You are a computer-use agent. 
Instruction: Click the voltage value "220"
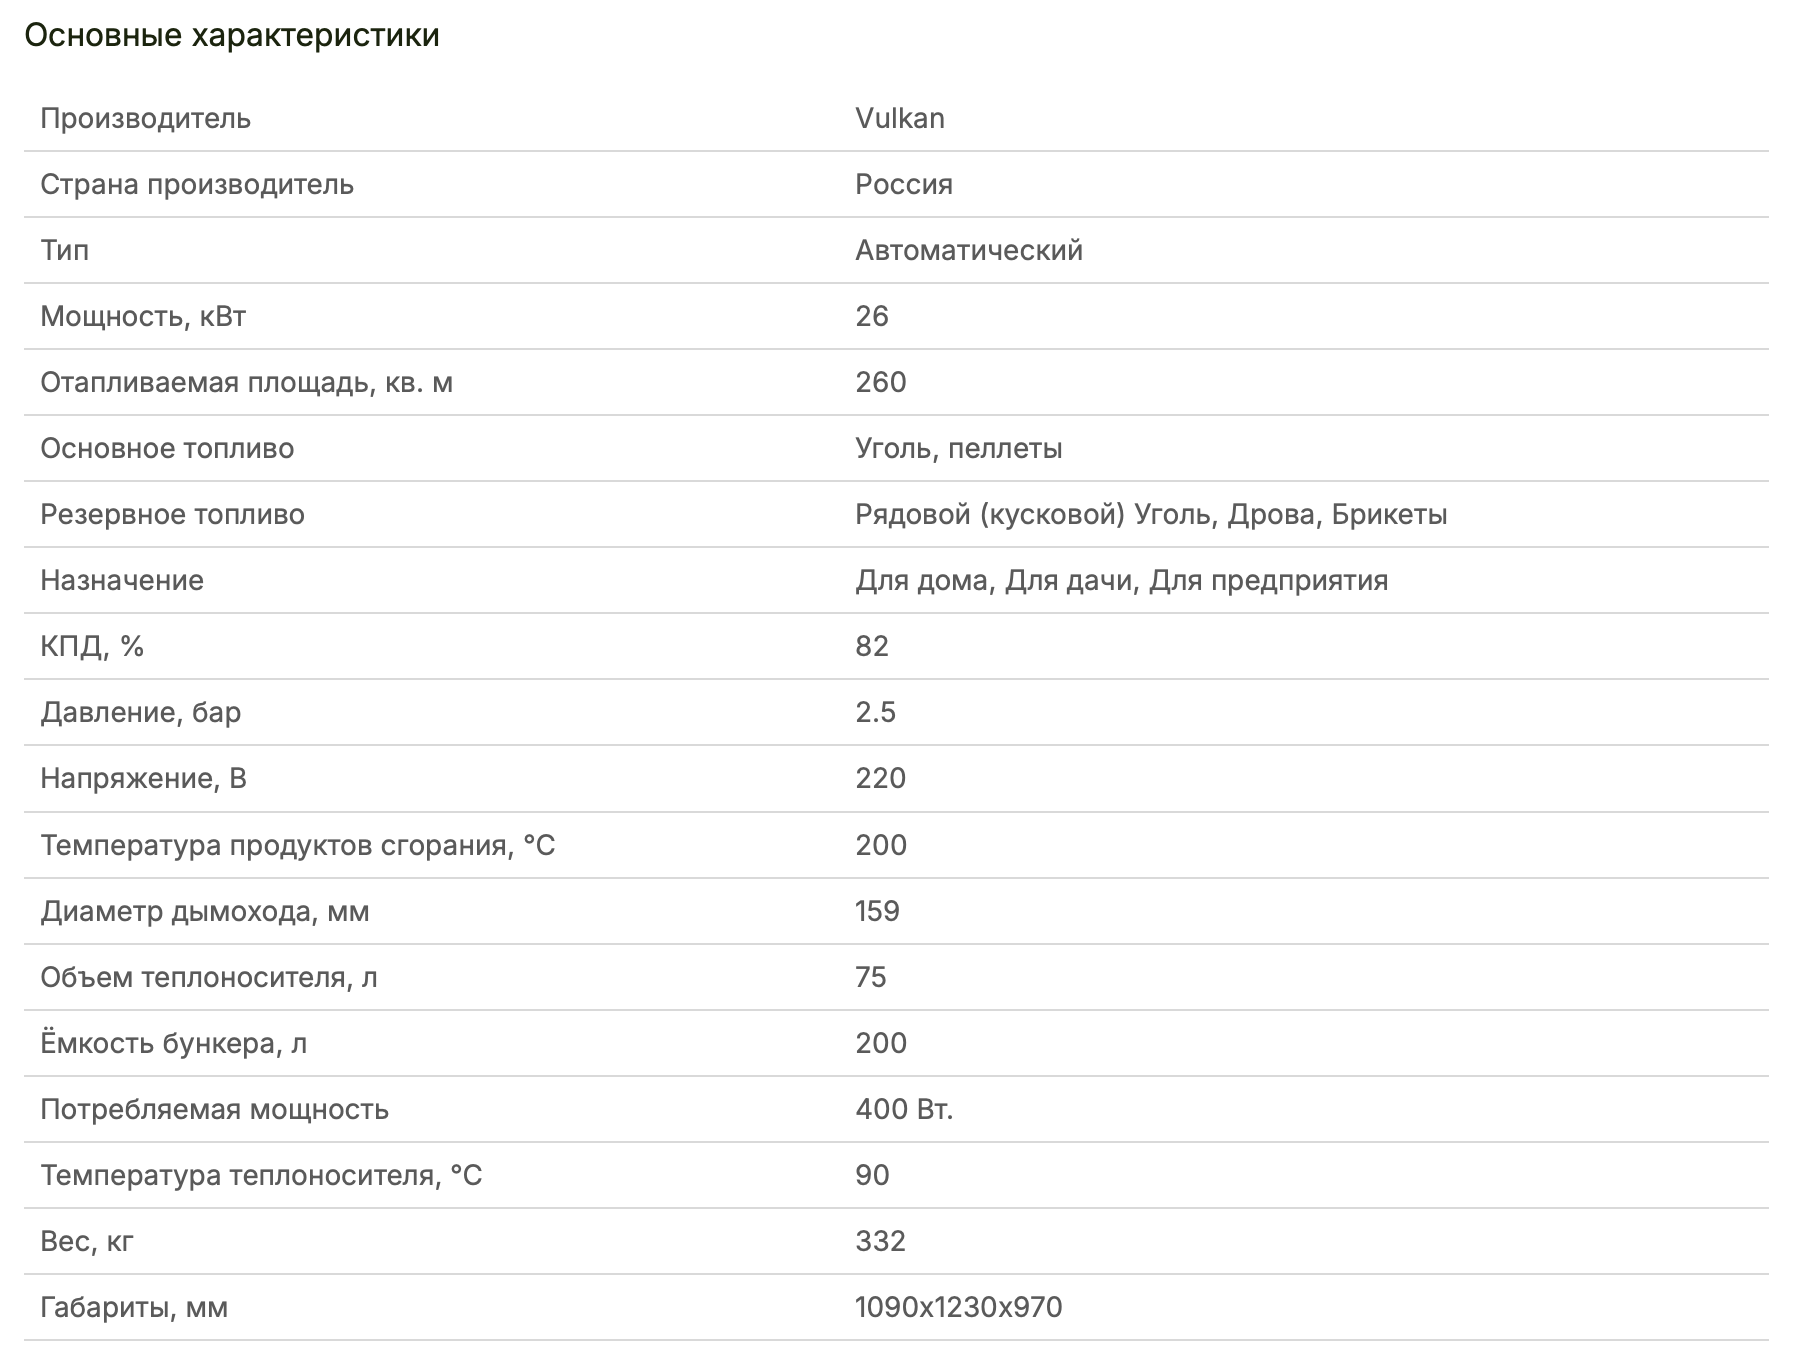(x=880, y=778)
